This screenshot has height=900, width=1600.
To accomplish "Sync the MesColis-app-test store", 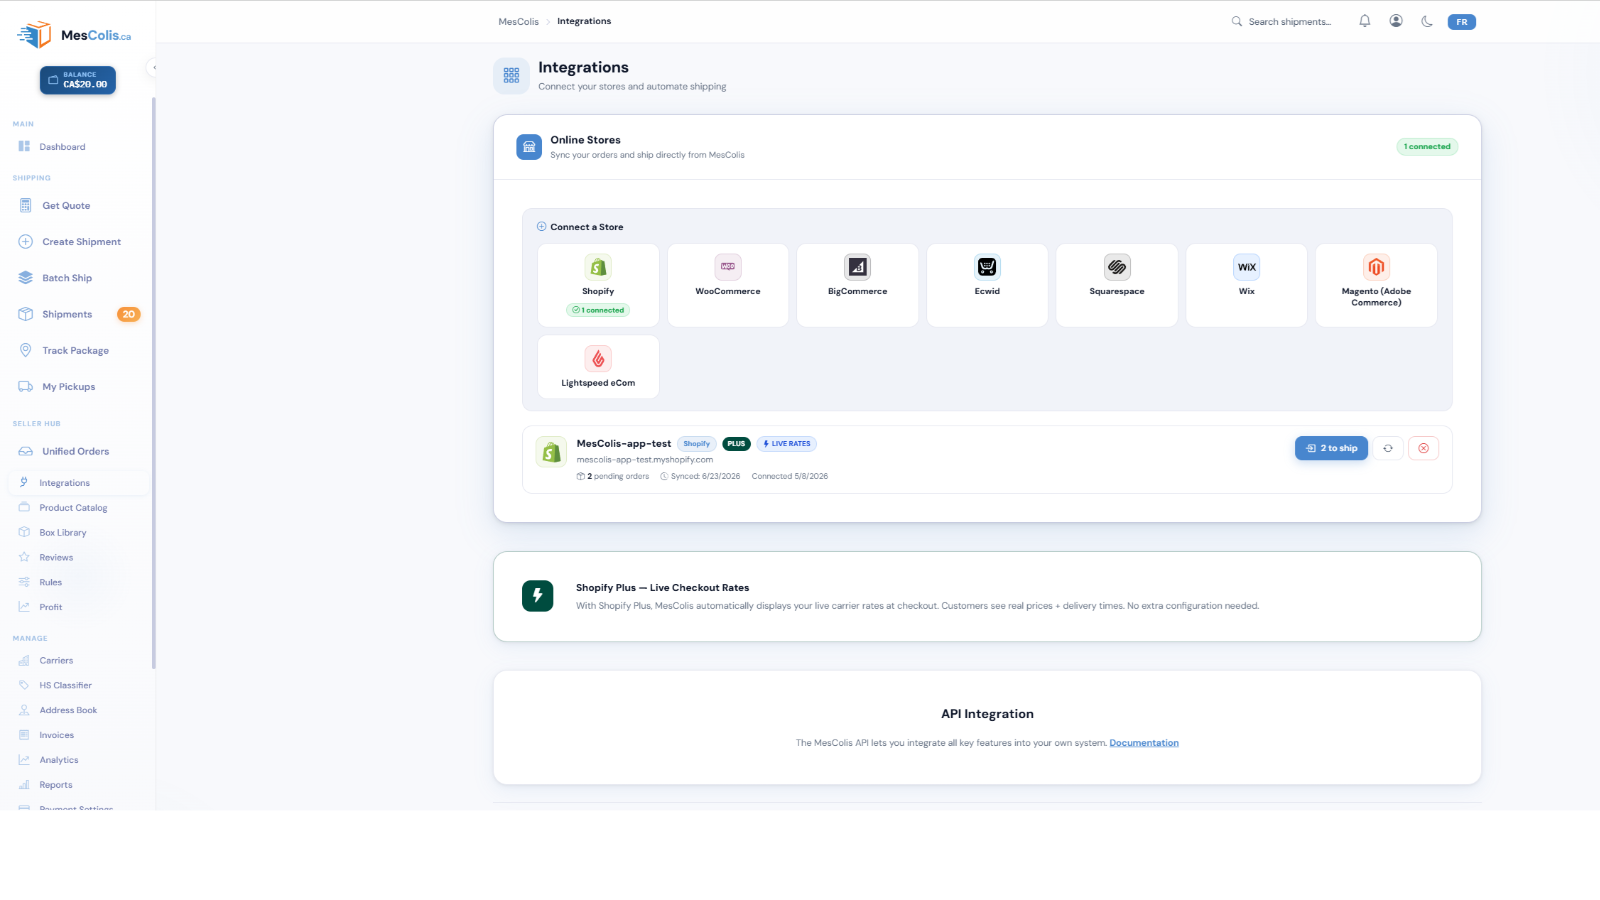I will 1388,448.
